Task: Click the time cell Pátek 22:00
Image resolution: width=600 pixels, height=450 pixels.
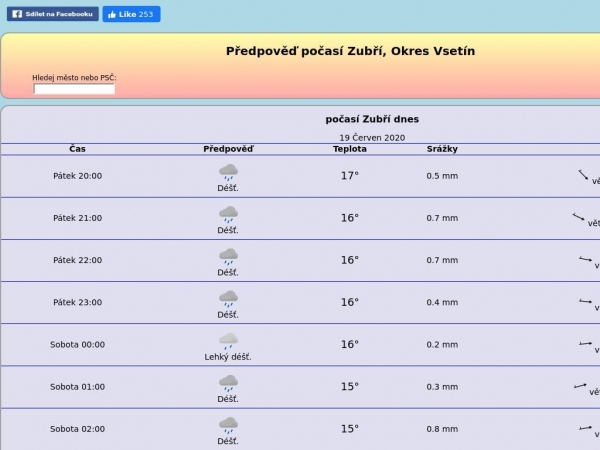Action: 77,260
